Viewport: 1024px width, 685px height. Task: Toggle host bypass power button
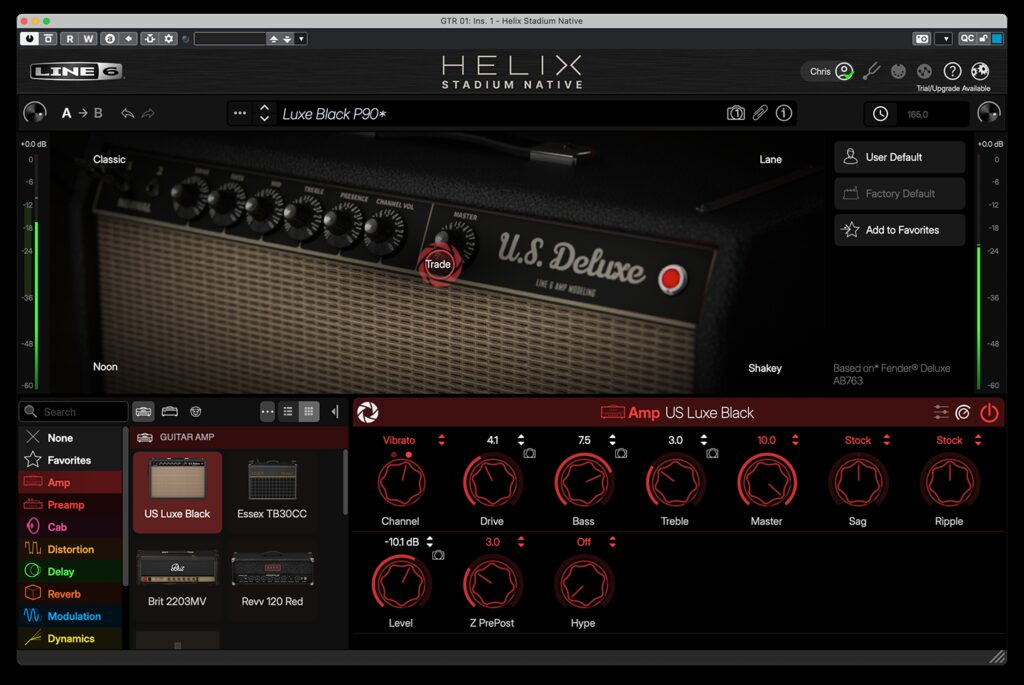29,39
